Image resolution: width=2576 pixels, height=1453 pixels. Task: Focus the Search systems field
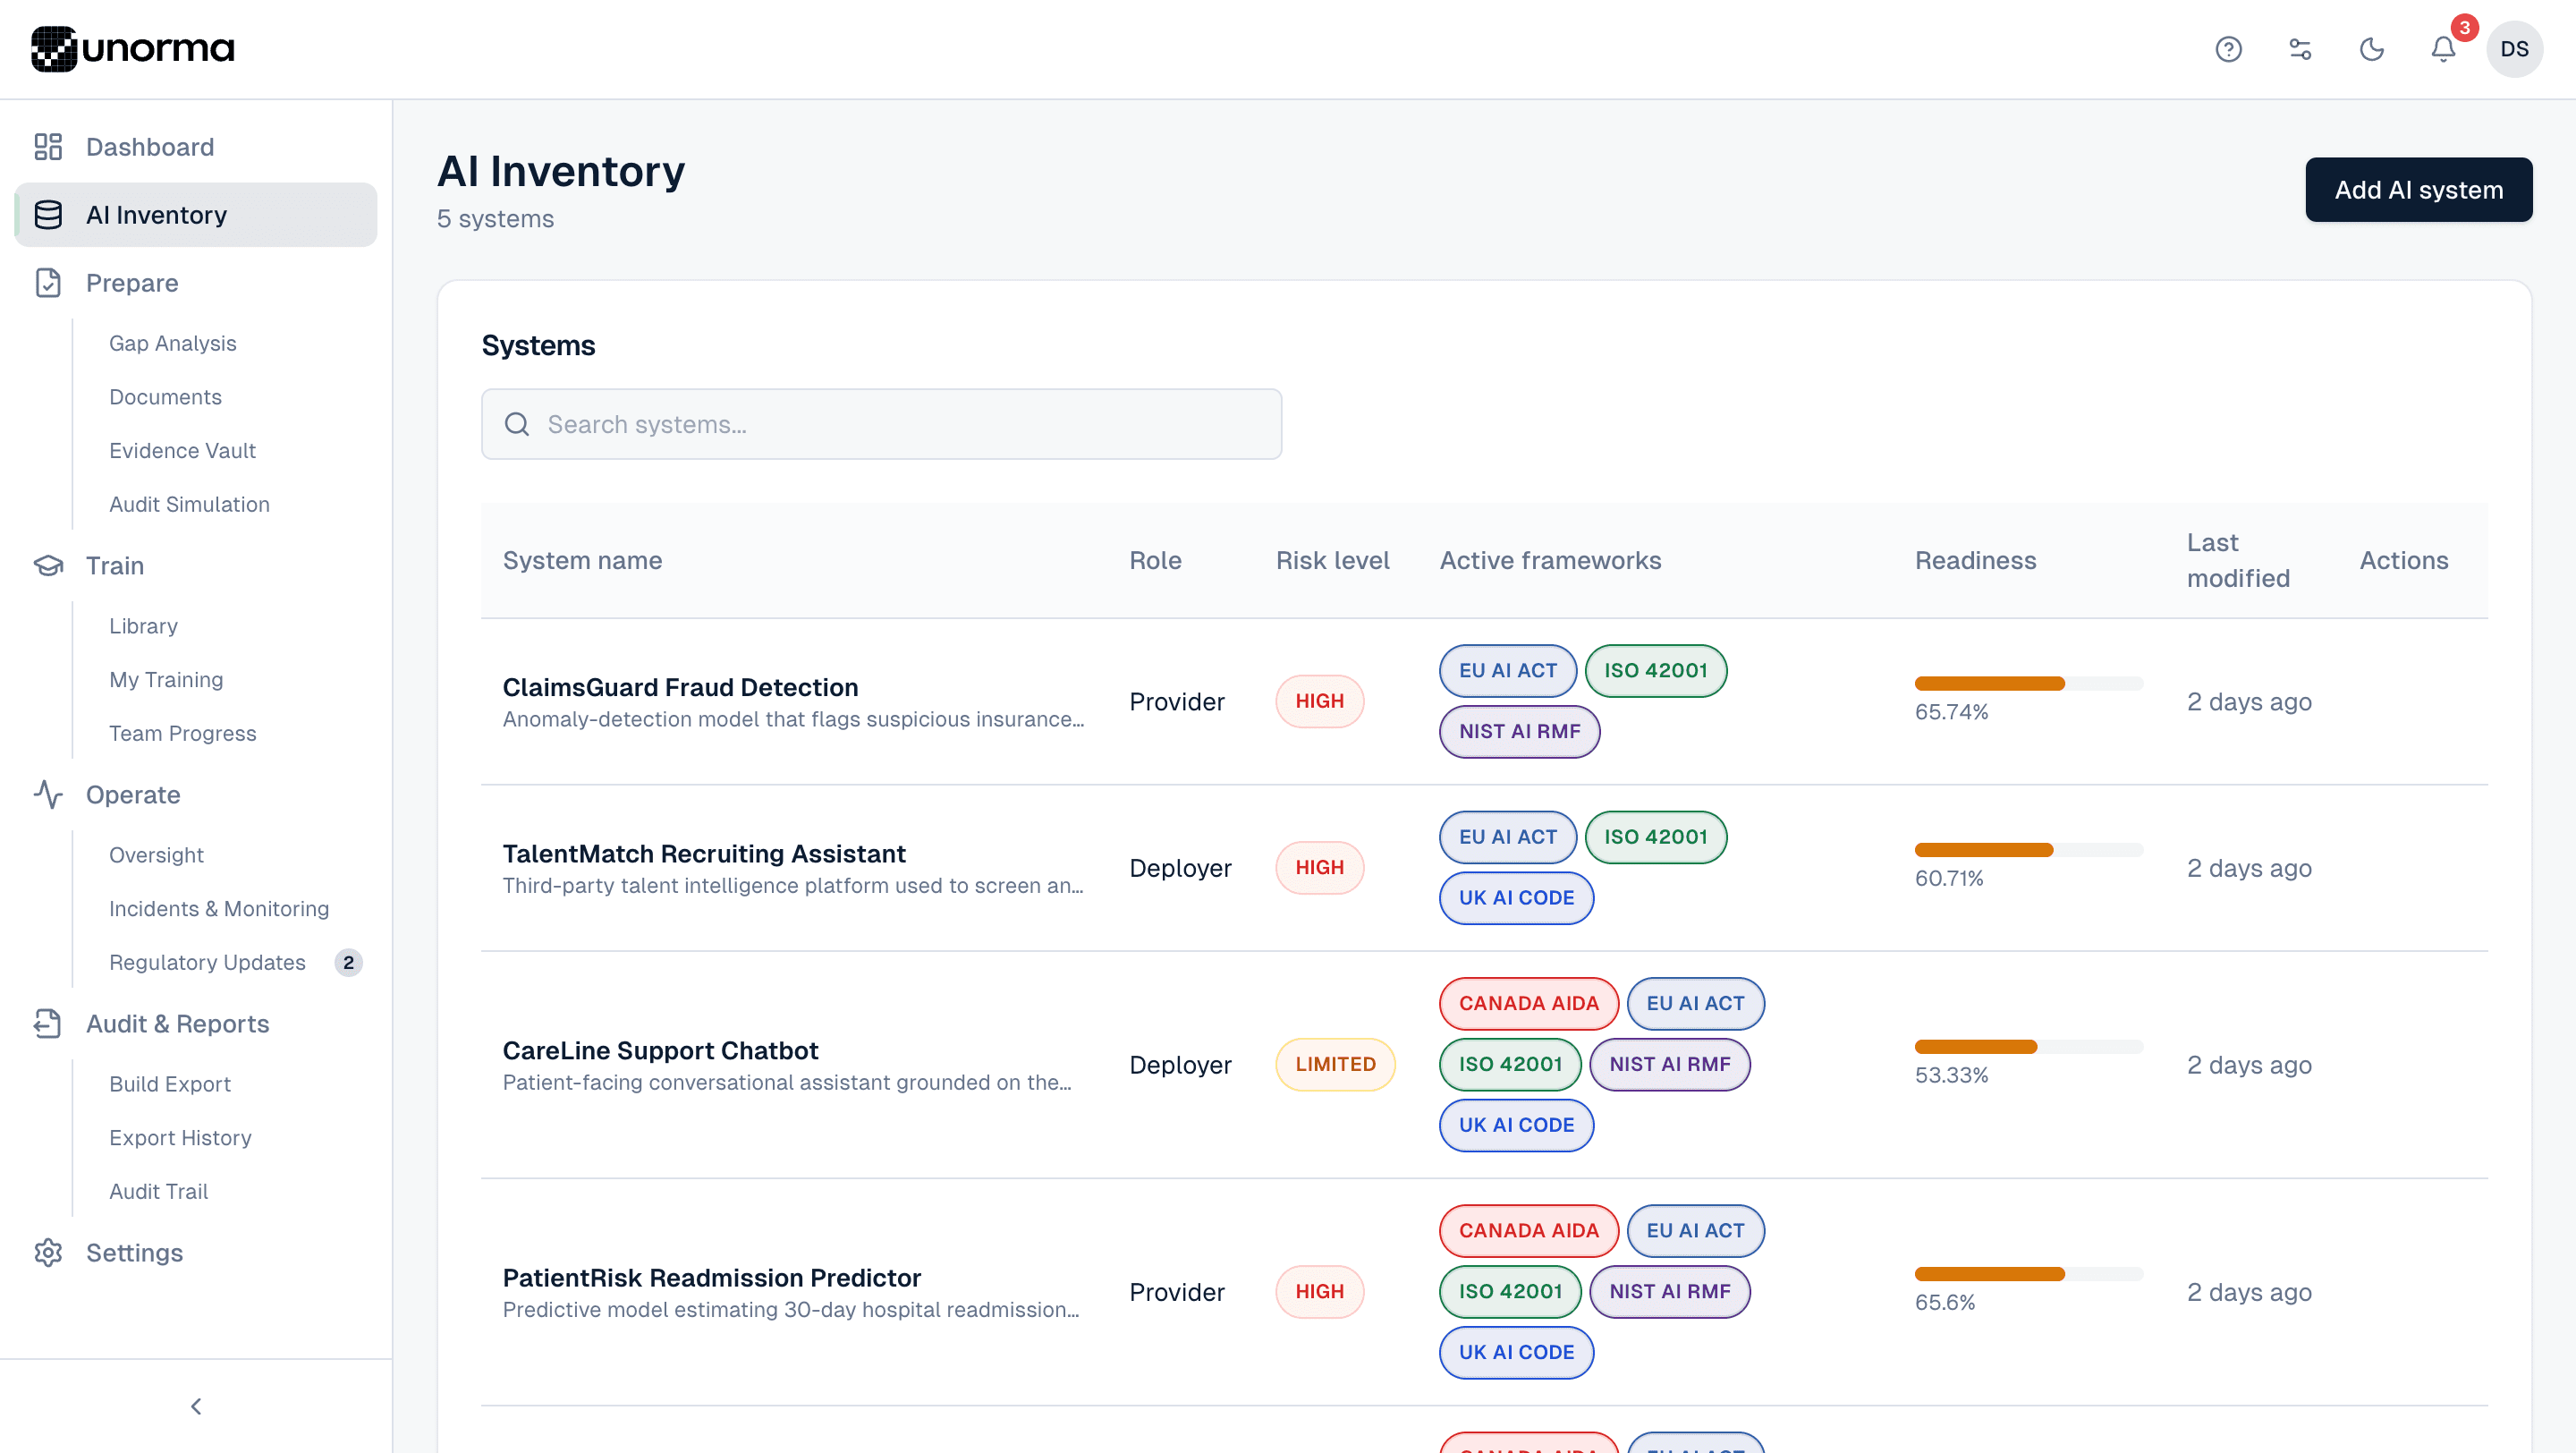(881, 425)
